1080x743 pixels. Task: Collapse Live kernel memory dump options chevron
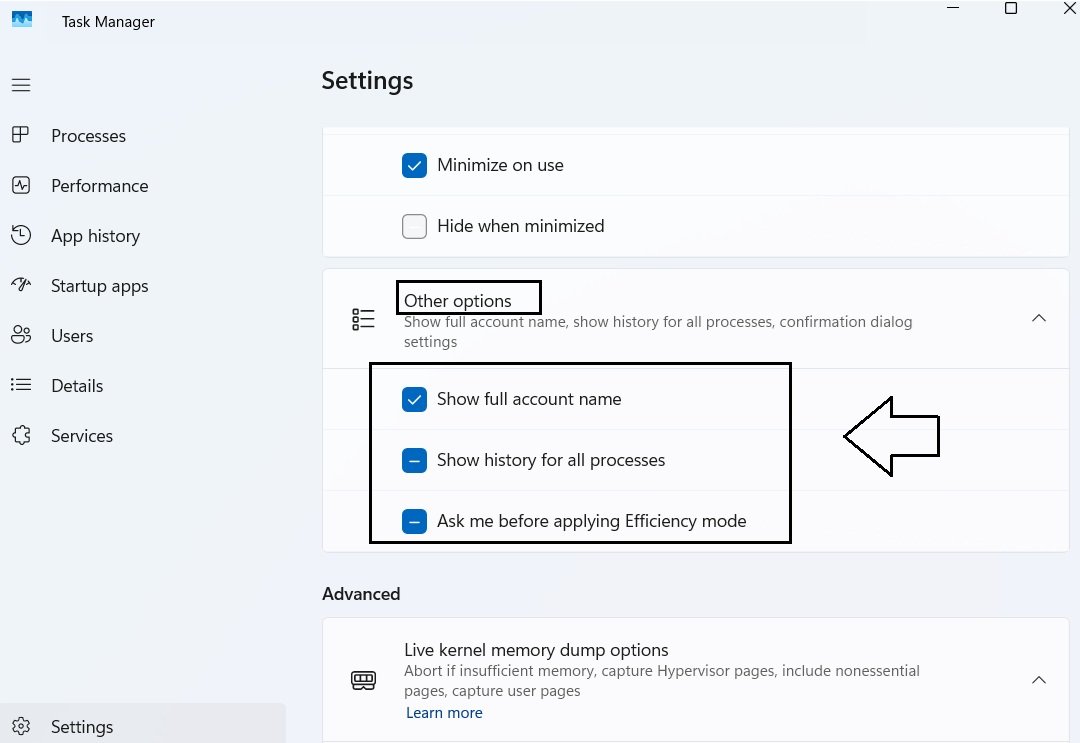[x=1039, y=680]
